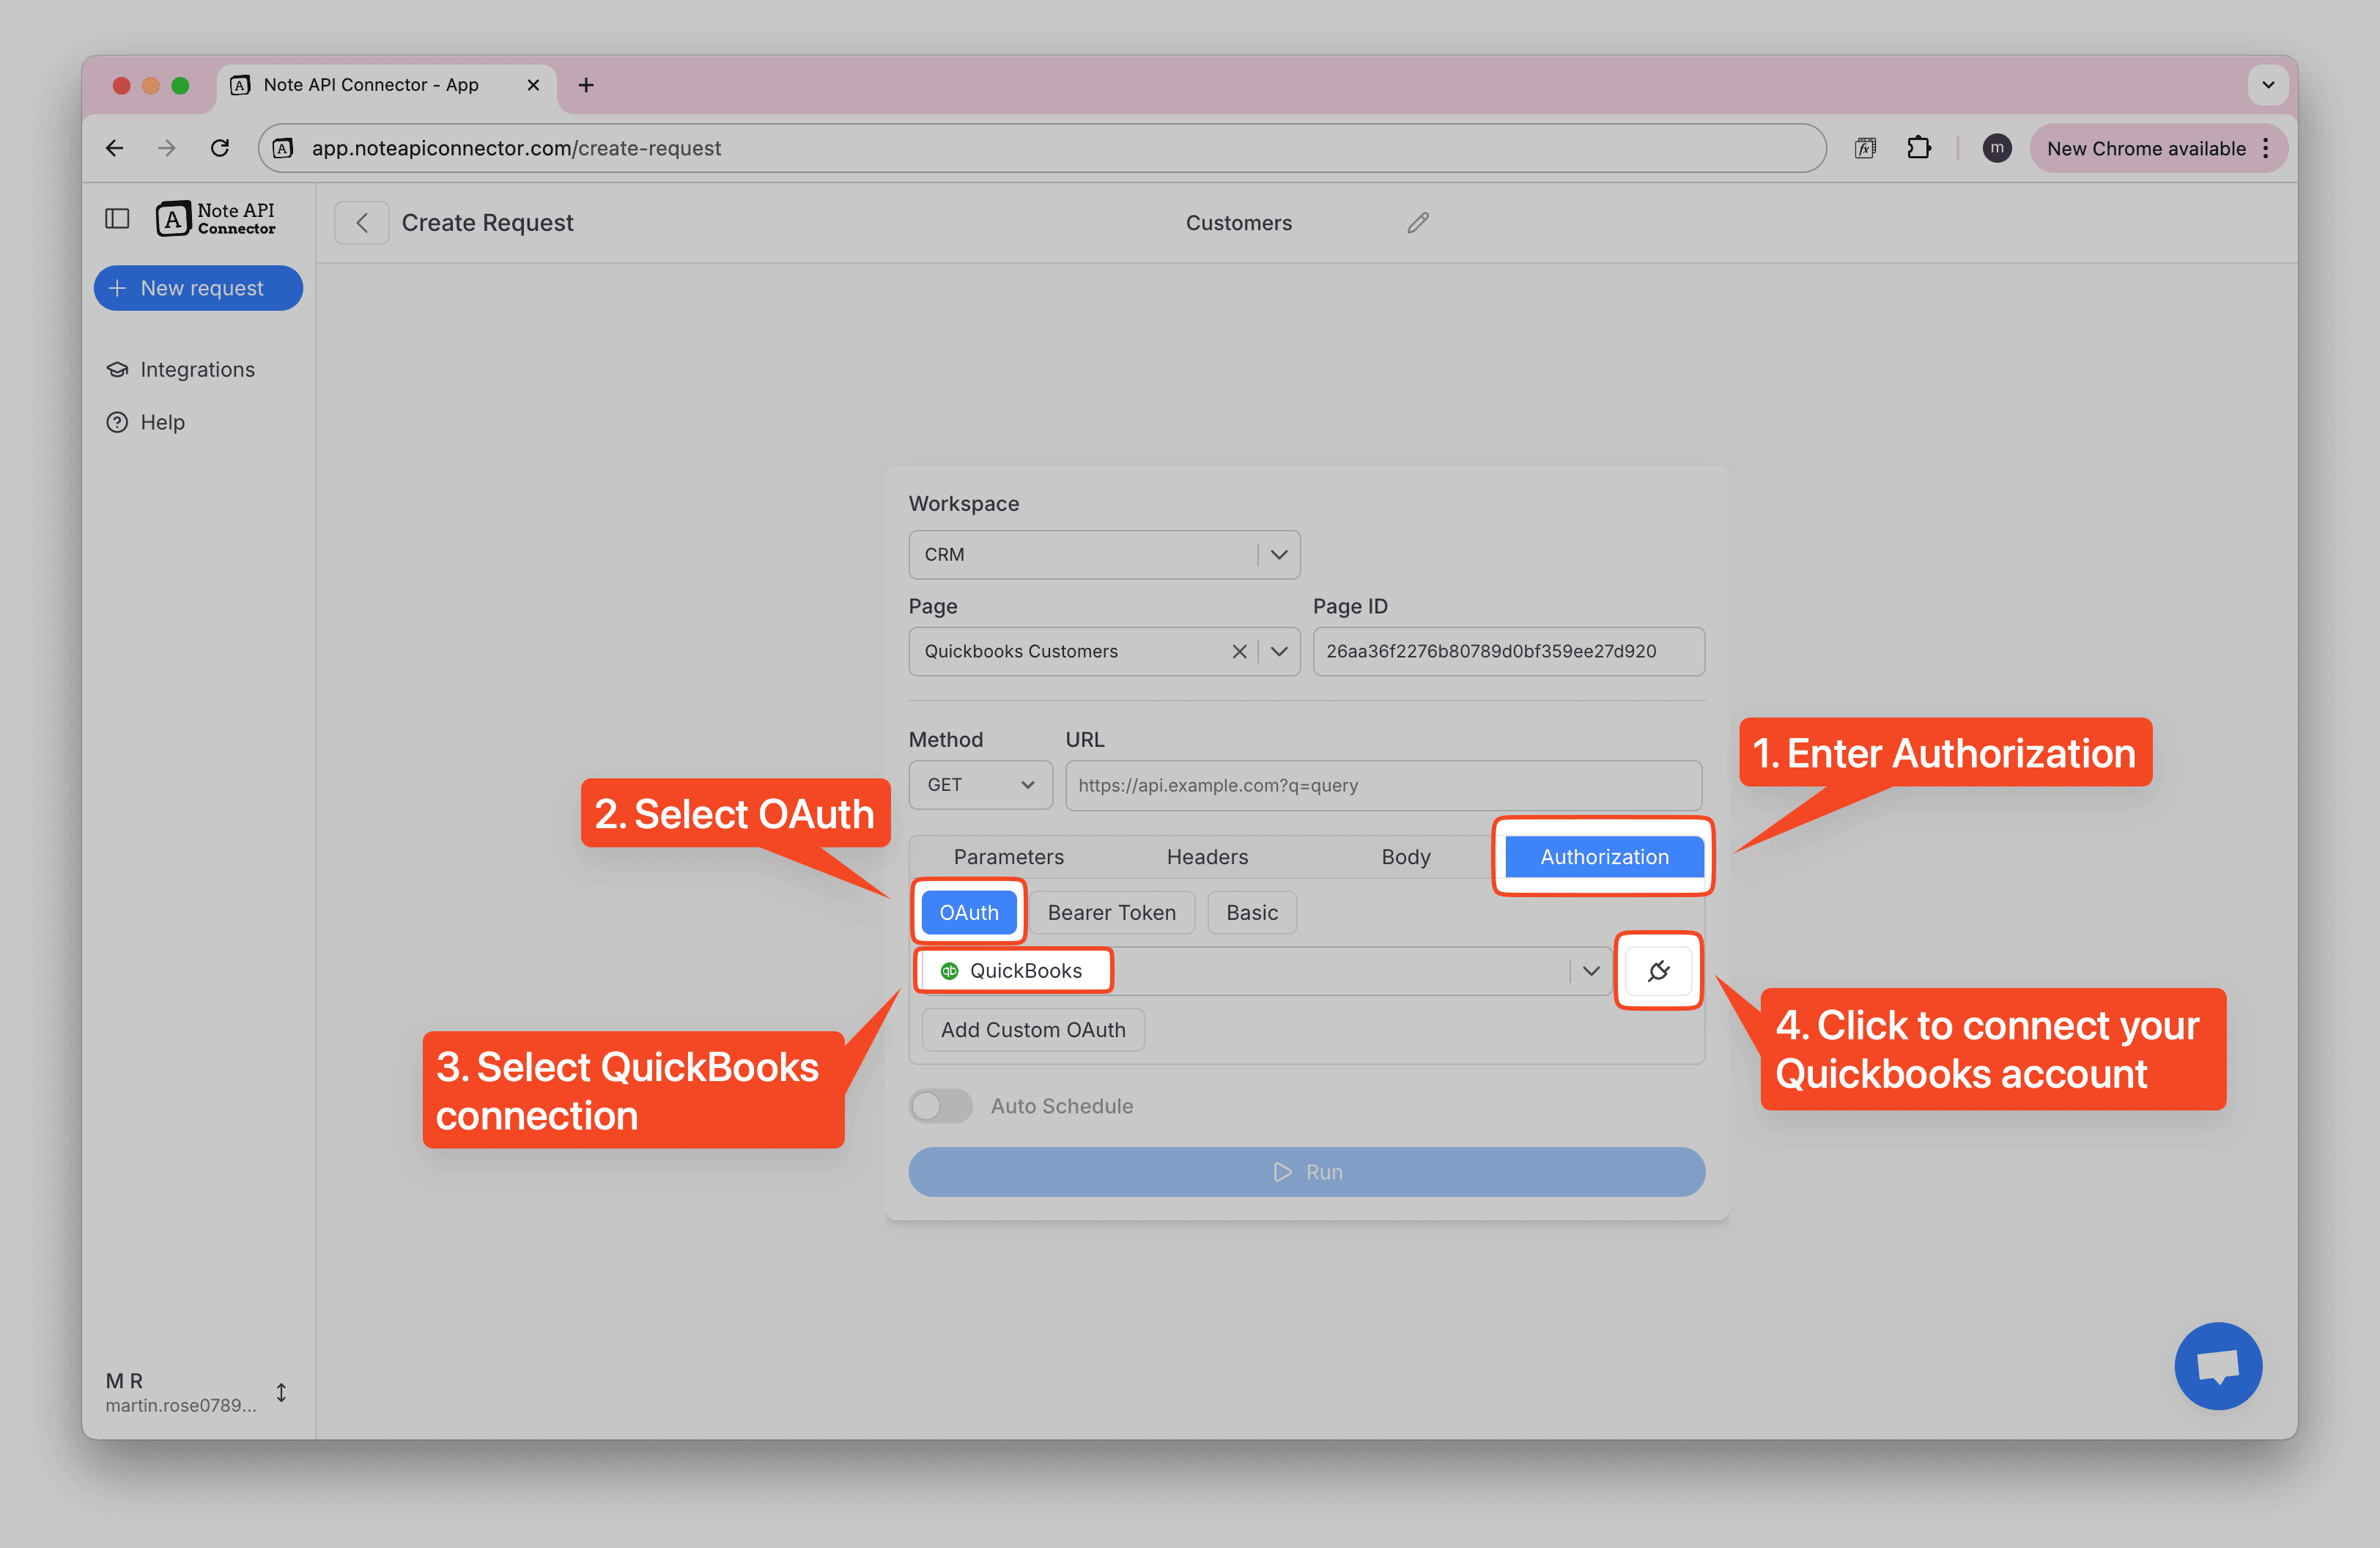The height and width of the screenshot is (1548, 2380).
Task: Go back using the Create Request chevron
Action: (x=362, y=222)
